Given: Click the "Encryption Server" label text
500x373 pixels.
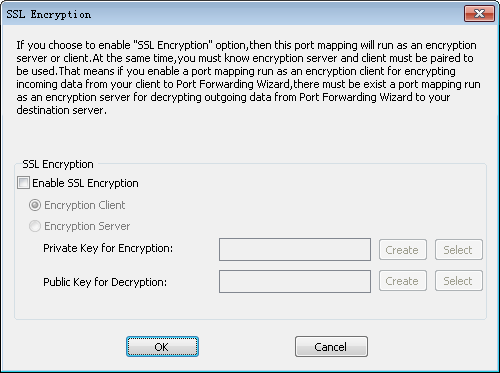Looking at the screenshot, I should [x=87, y=226].
